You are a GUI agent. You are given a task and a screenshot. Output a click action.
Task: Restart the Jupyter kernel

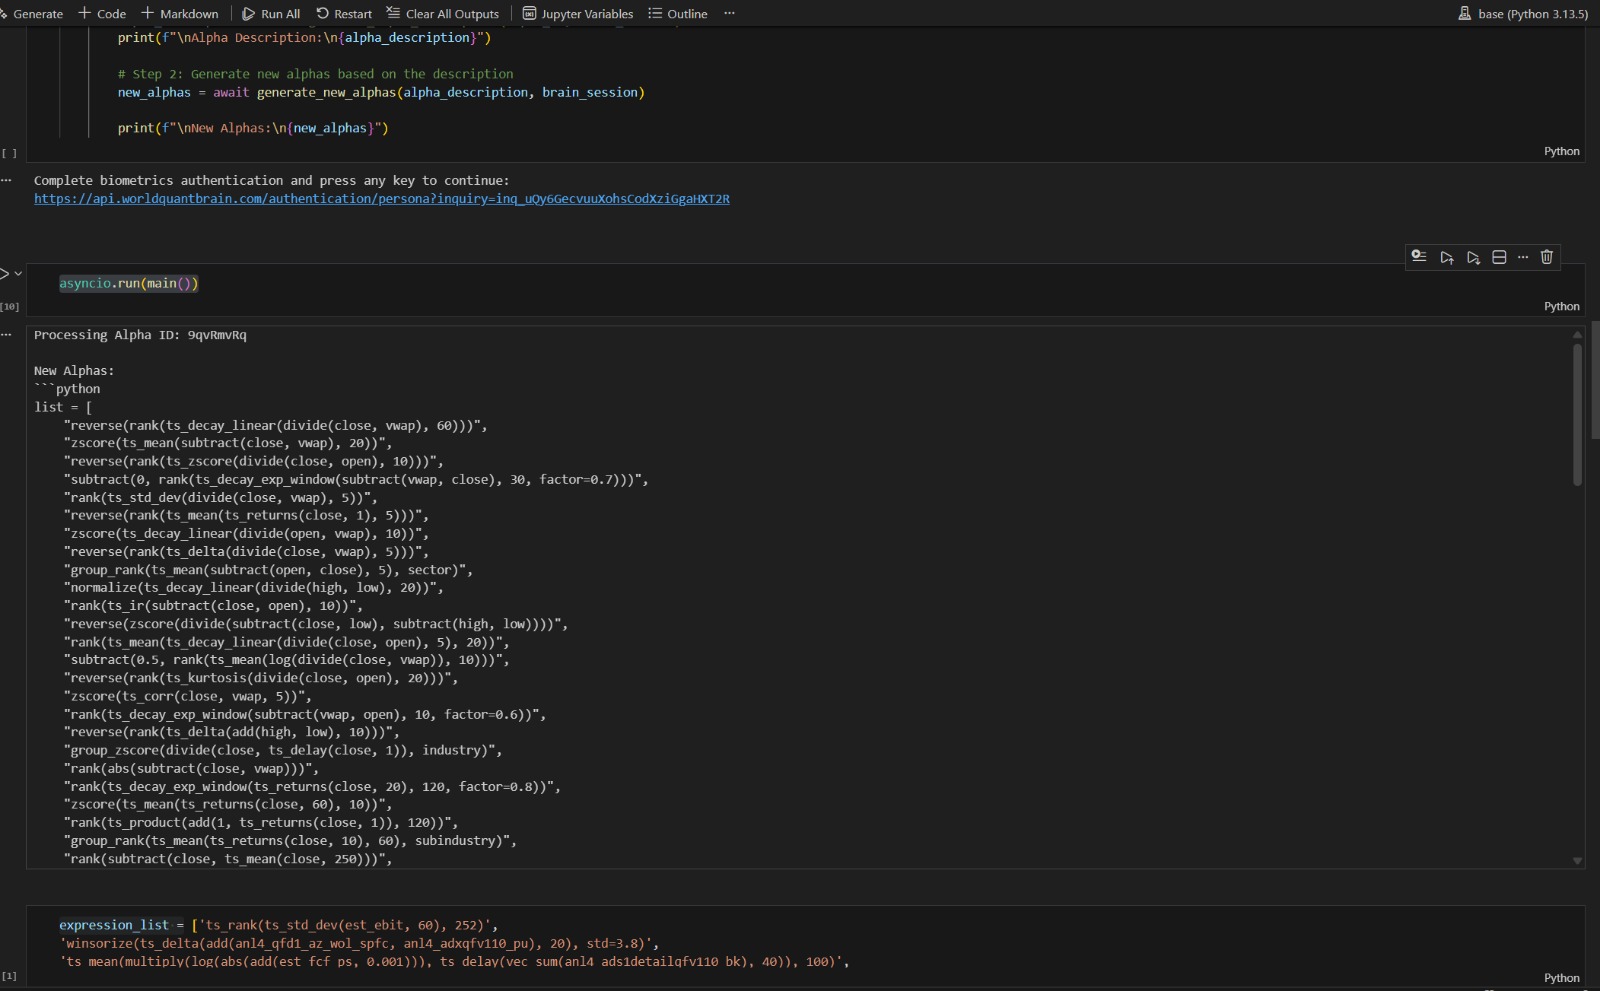pyautogui.click(x=344, y=14)
